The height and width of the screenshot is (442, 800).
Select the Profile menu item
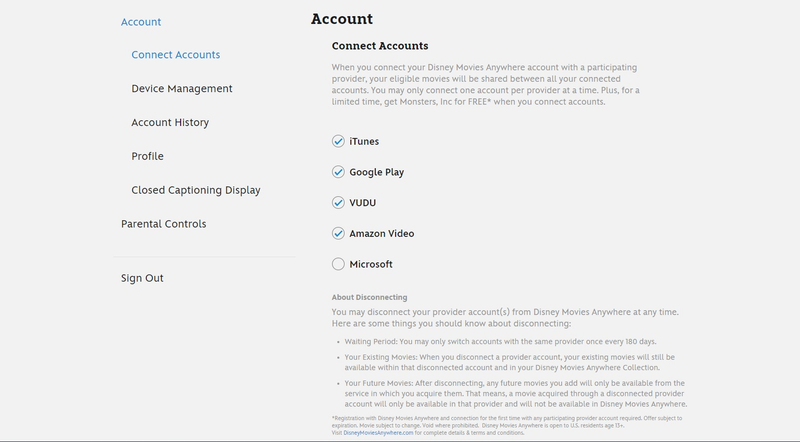point(147,156)
